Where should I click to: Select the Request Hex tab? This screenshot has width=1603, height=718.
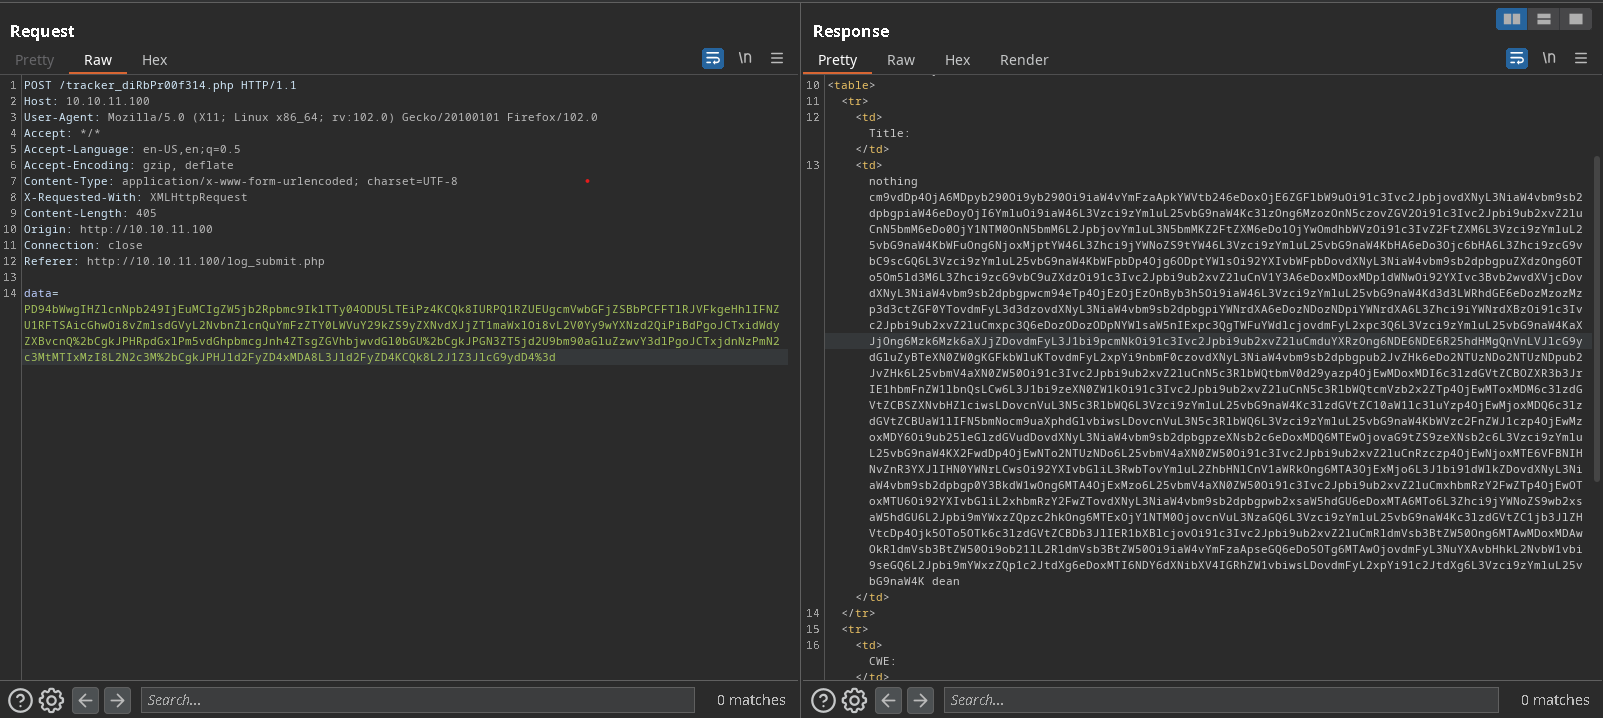coord(155,60)
